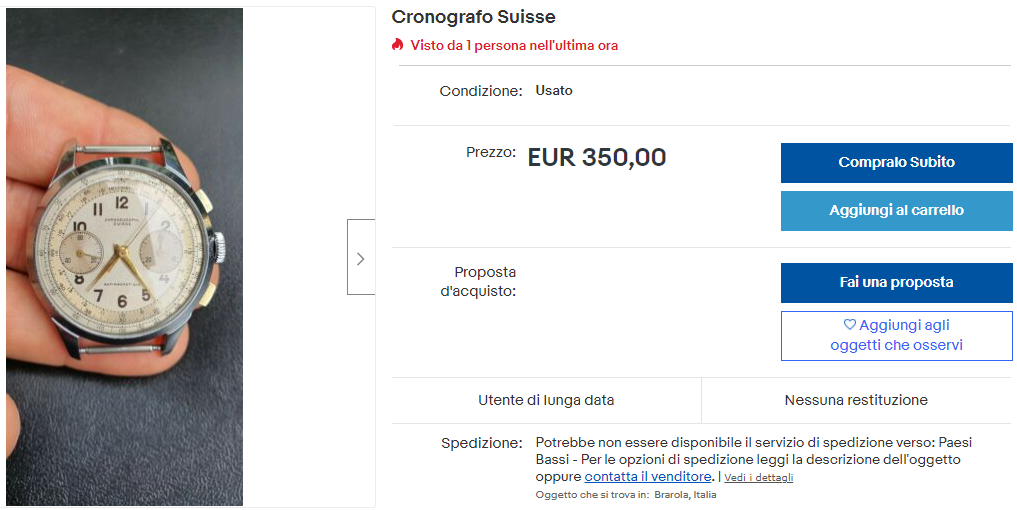Image resolution: width=1017 pixels, height=510 pixels.
Task: Click the Brarola, Italia location text
Action: 685,495
